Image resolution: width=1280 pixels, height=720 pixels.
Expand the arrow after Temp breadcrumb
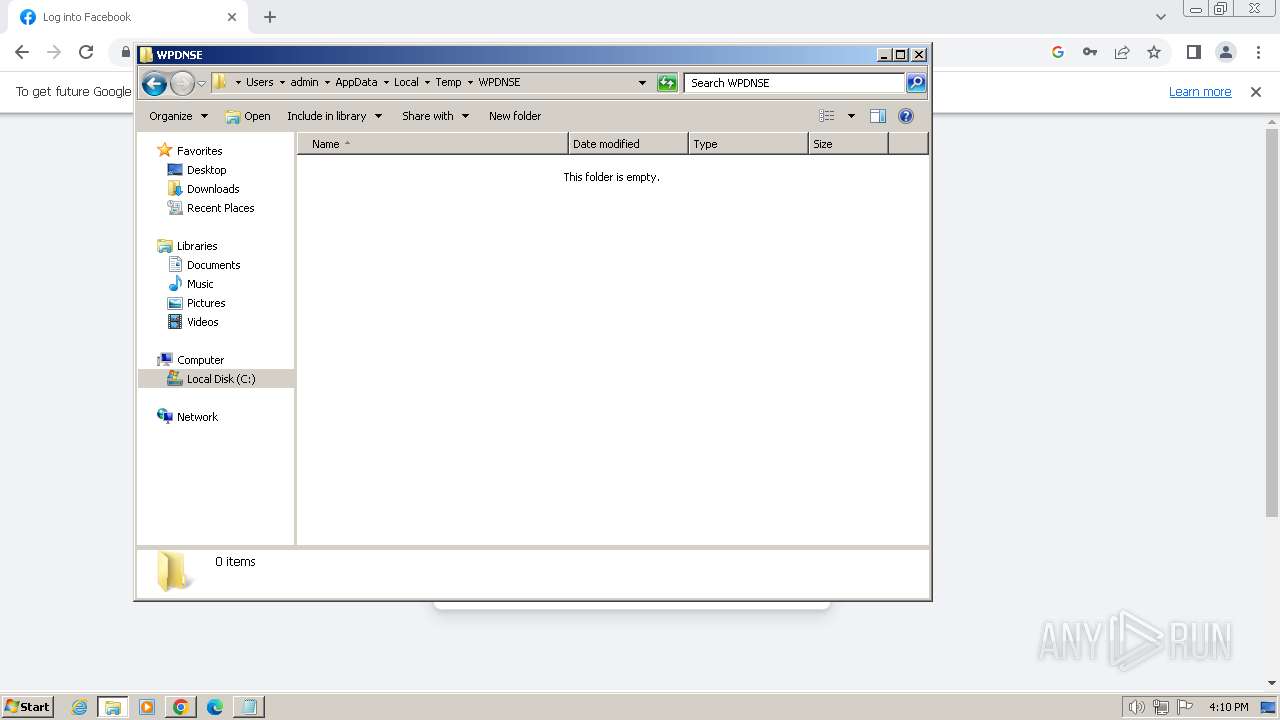coord(470,82)
